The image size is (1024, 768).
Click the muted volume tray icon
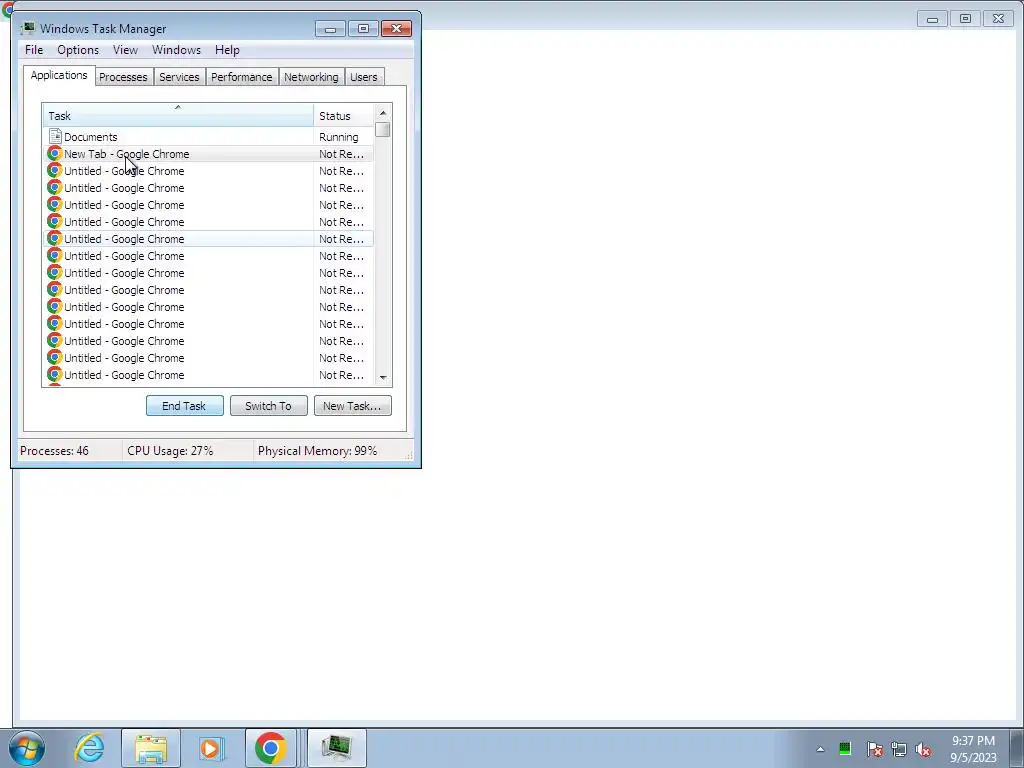pyautogui.click(x=923, y=749)
